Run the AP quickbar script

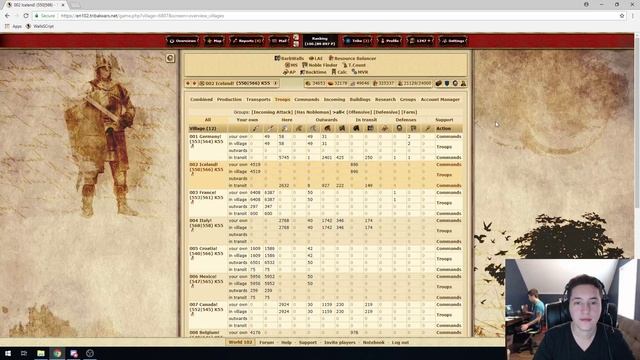tap(289, 72)
